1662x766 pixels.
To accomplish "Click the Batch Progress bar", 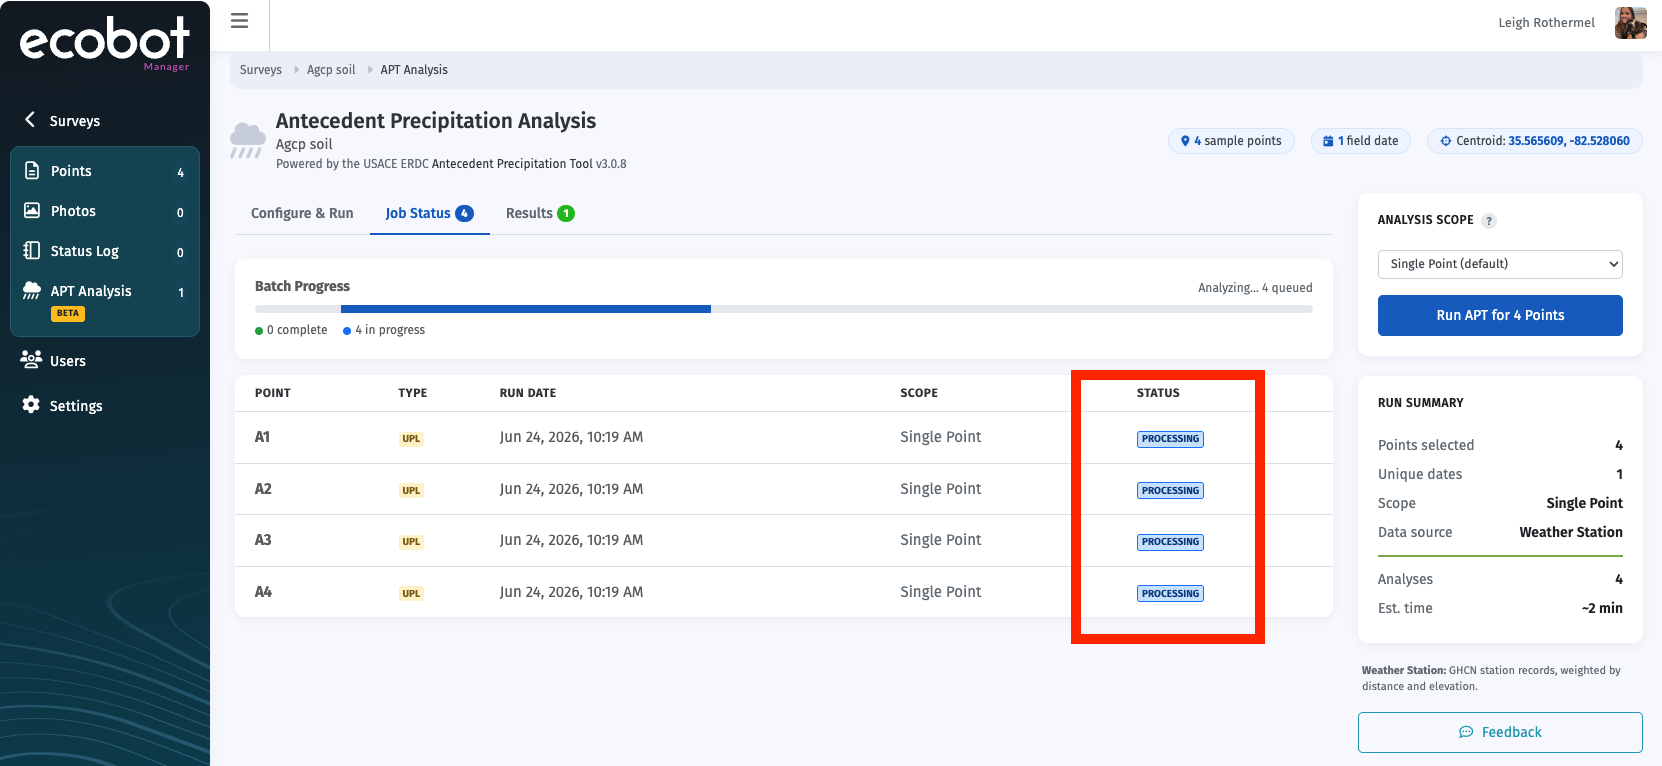I will 784,309.
